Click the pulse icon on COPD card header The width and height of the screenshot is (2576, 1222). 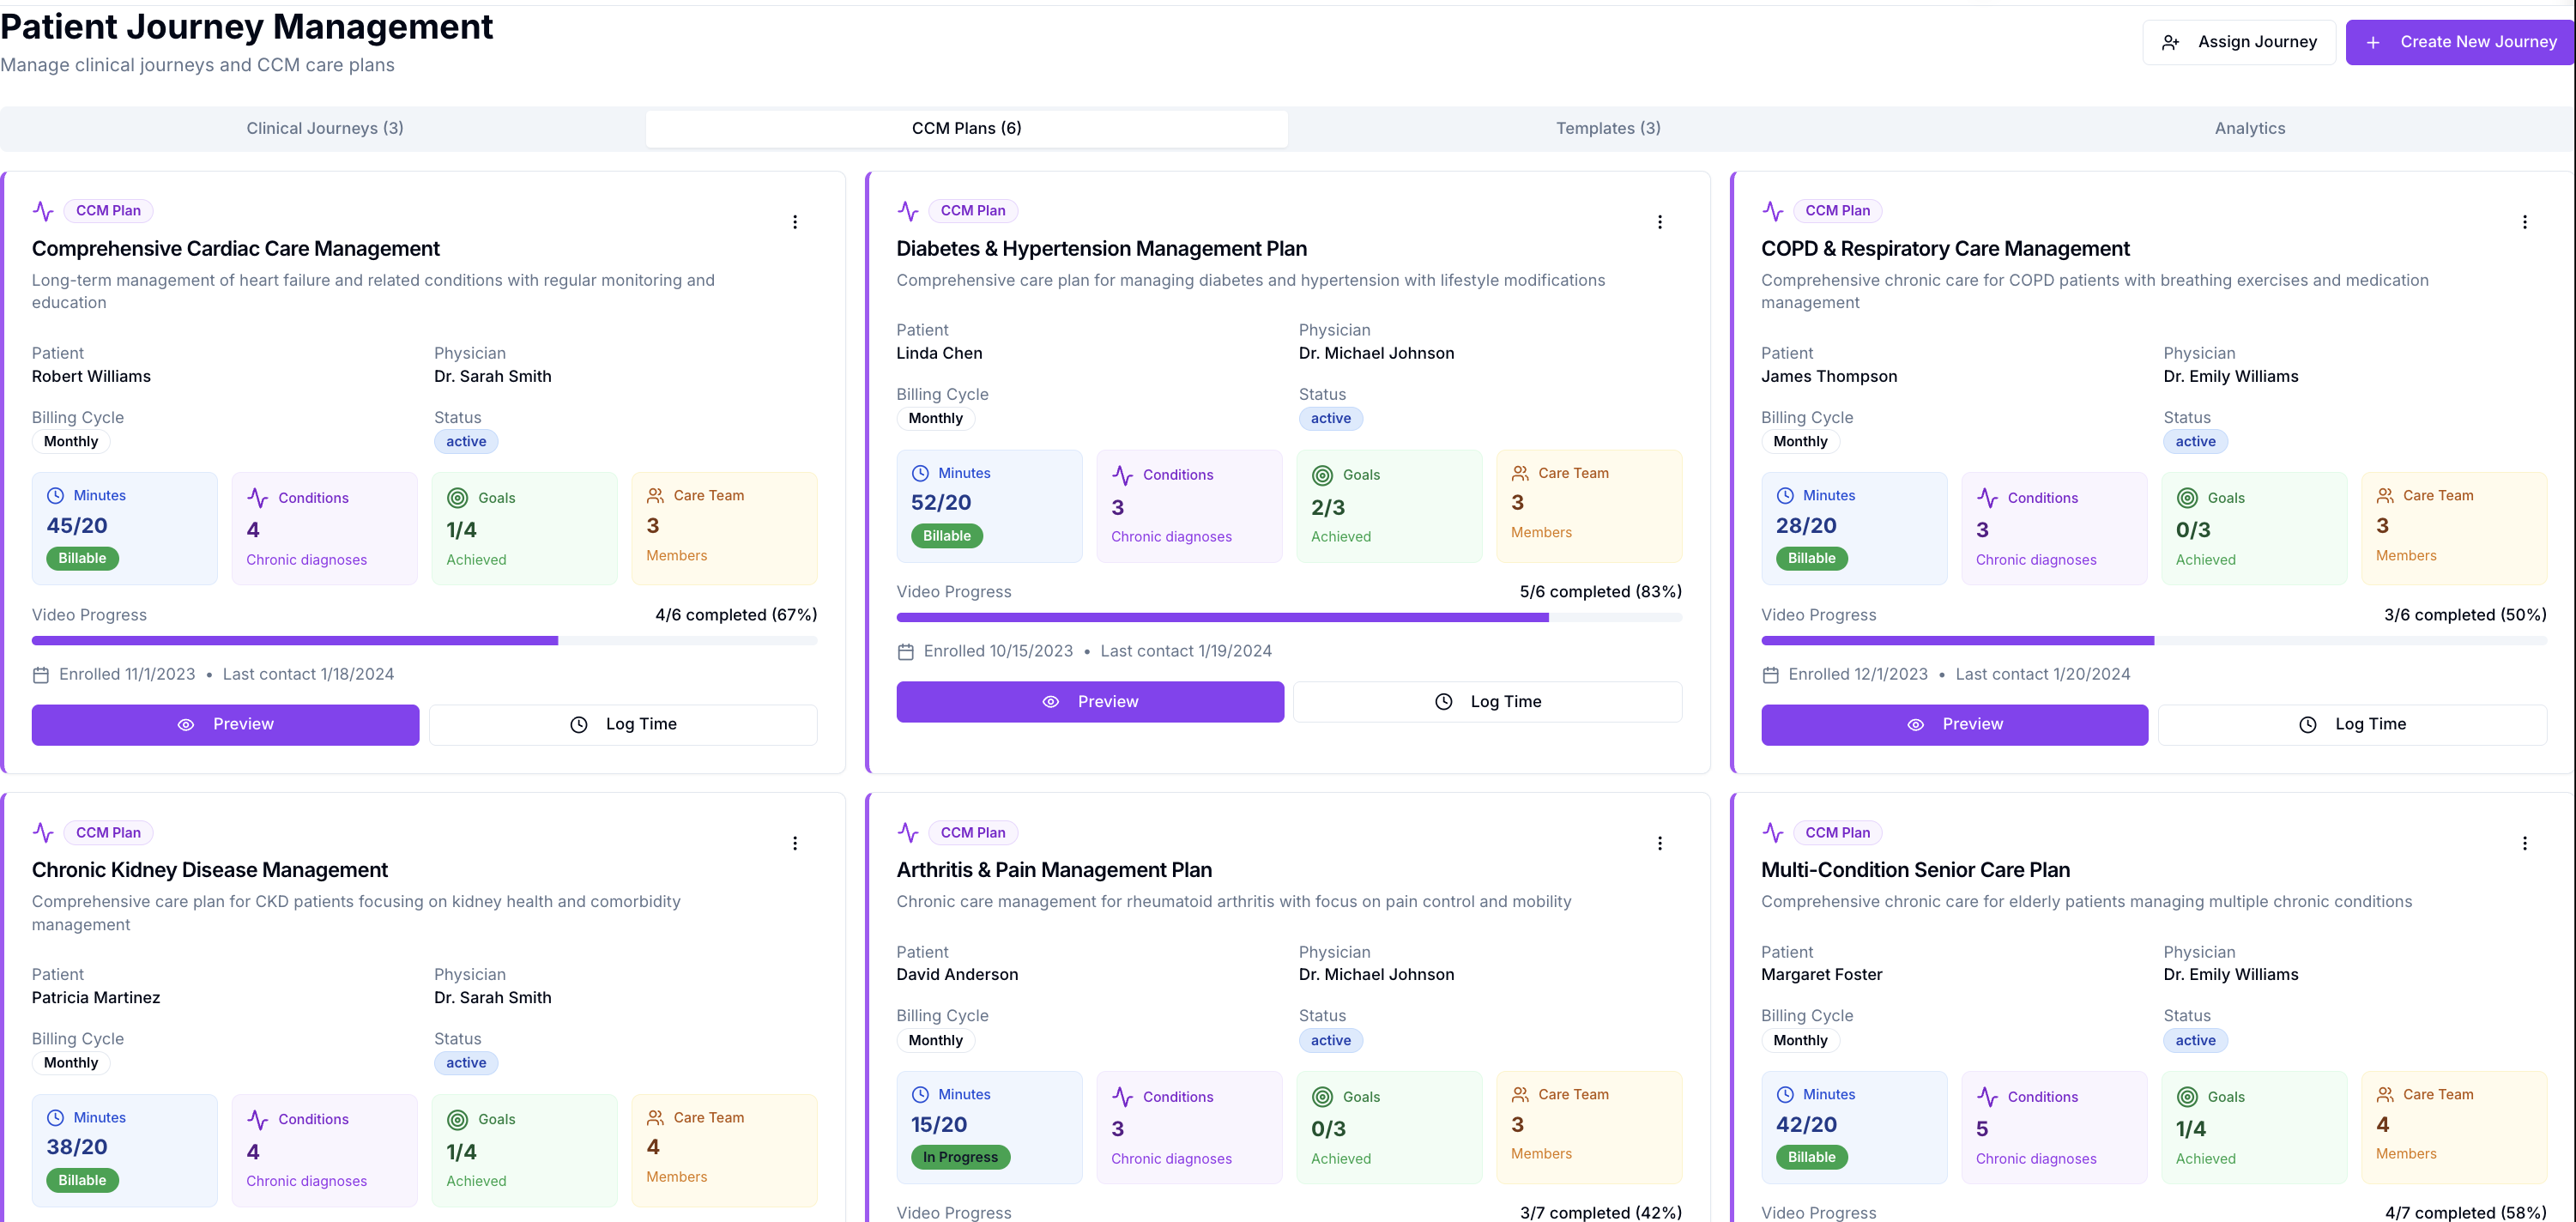click(x=1773, y=211)
